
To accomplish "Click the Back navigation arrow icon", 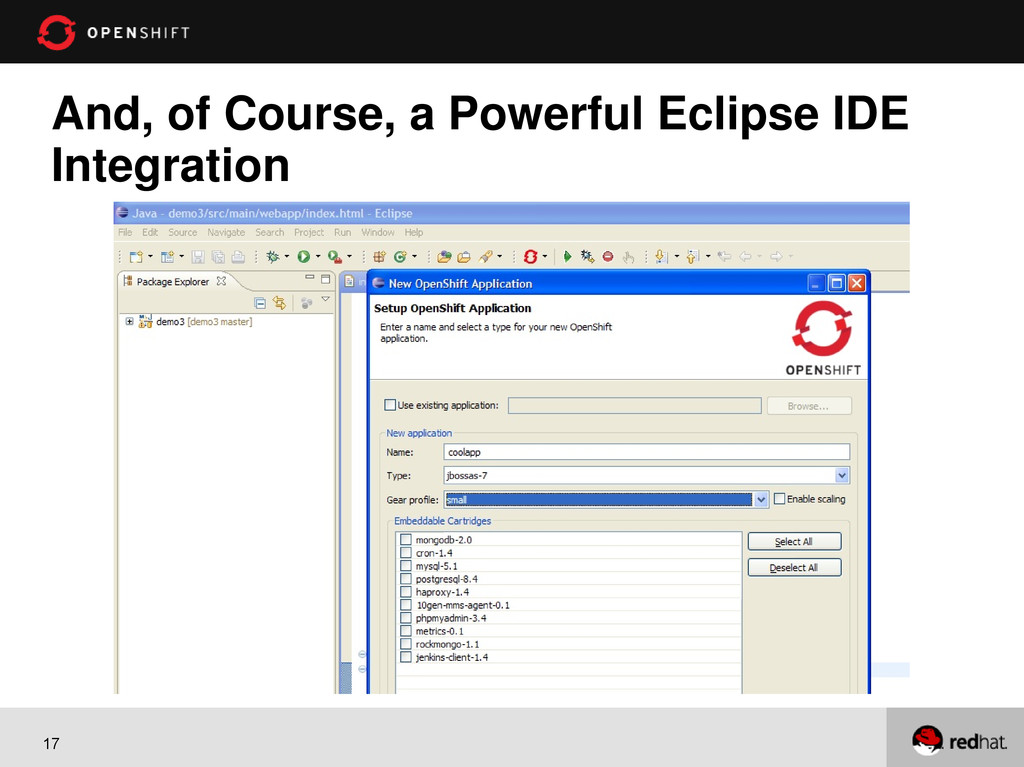I will coord(745,257).
